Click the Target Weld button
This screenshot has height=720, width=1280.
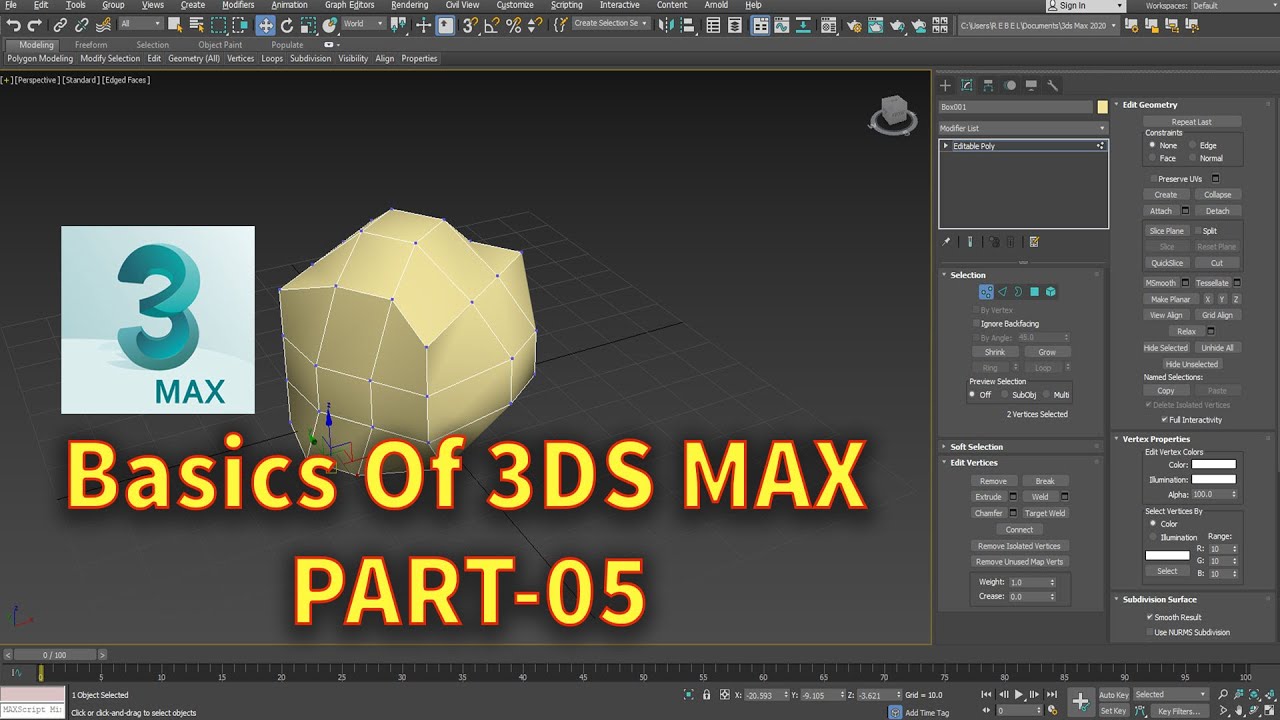coord(1045,513)
